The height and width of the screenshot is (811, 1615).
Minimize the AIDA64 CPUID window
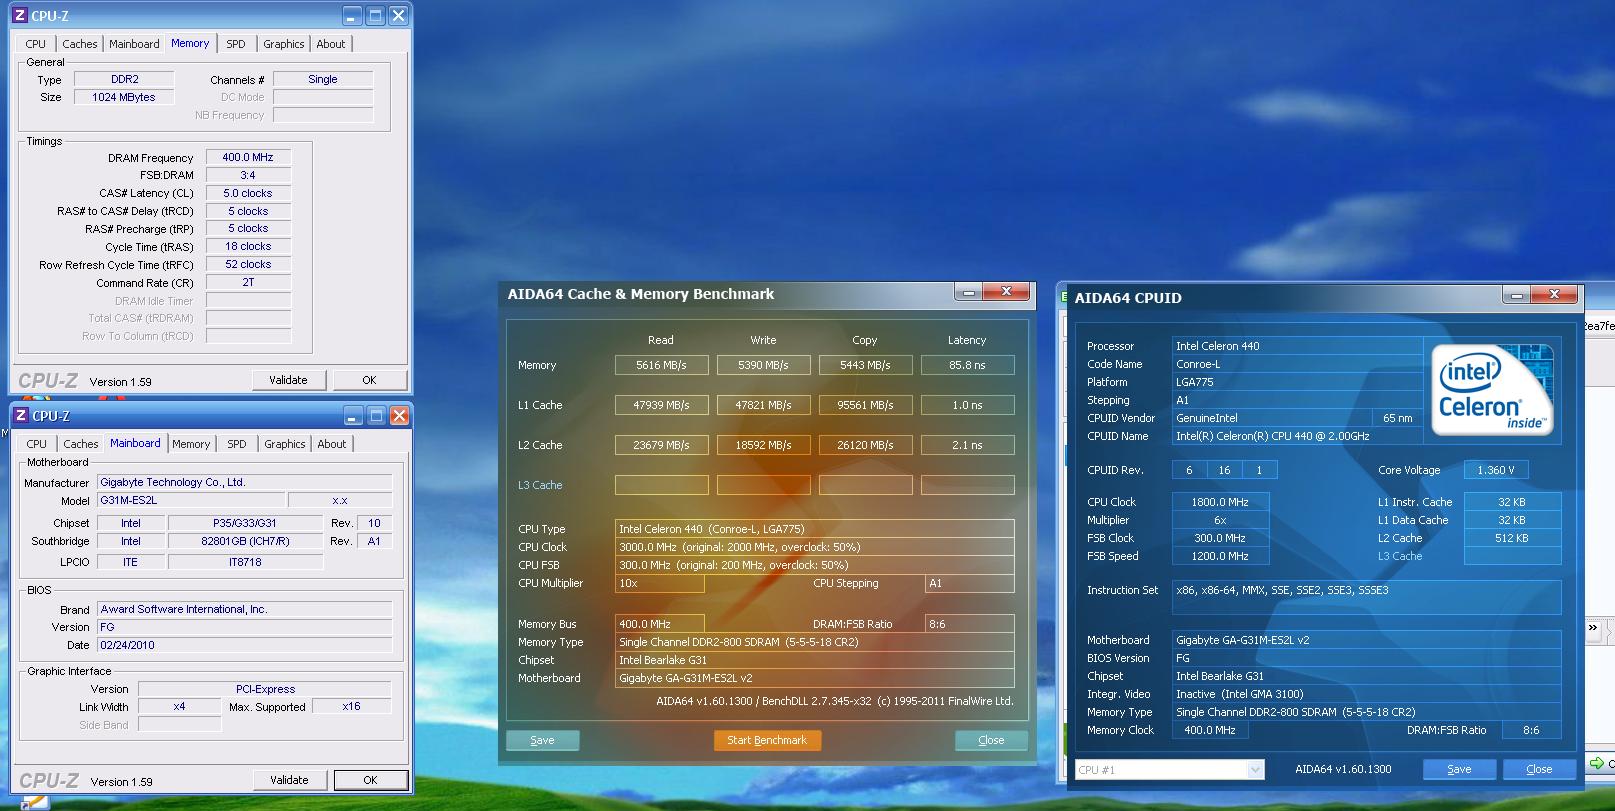coord(1517,295)
